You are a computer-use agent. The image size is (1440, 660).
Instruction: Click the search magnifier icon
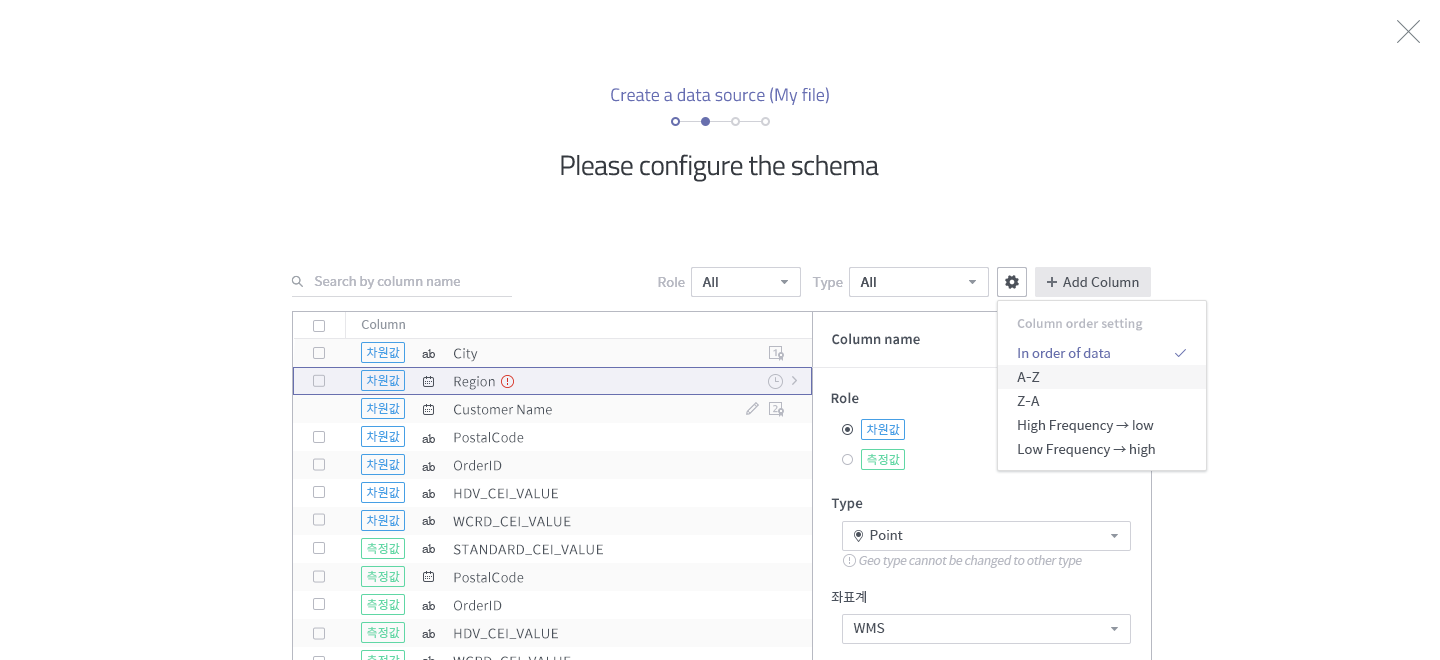pos(298,282)
